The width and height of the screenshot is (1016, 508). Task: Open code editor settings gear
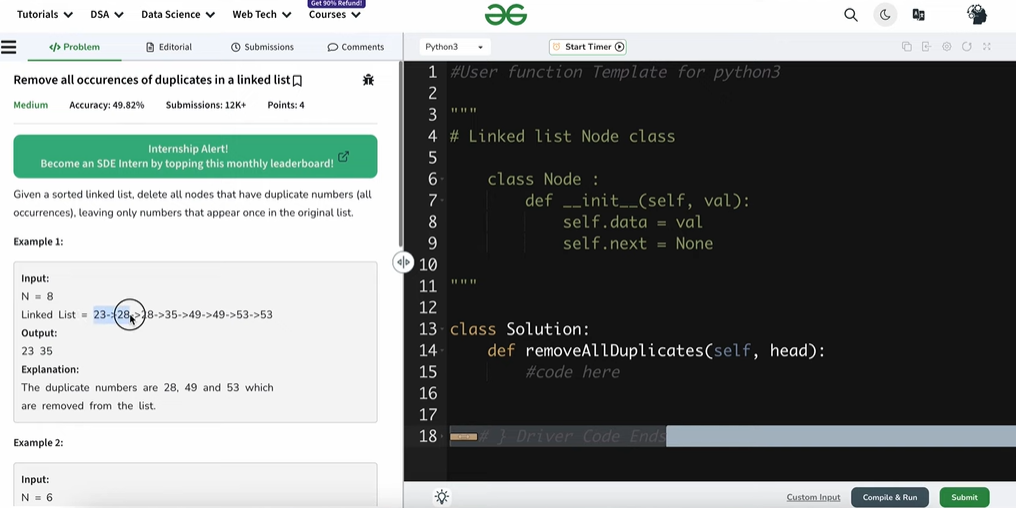click(947, 47)
